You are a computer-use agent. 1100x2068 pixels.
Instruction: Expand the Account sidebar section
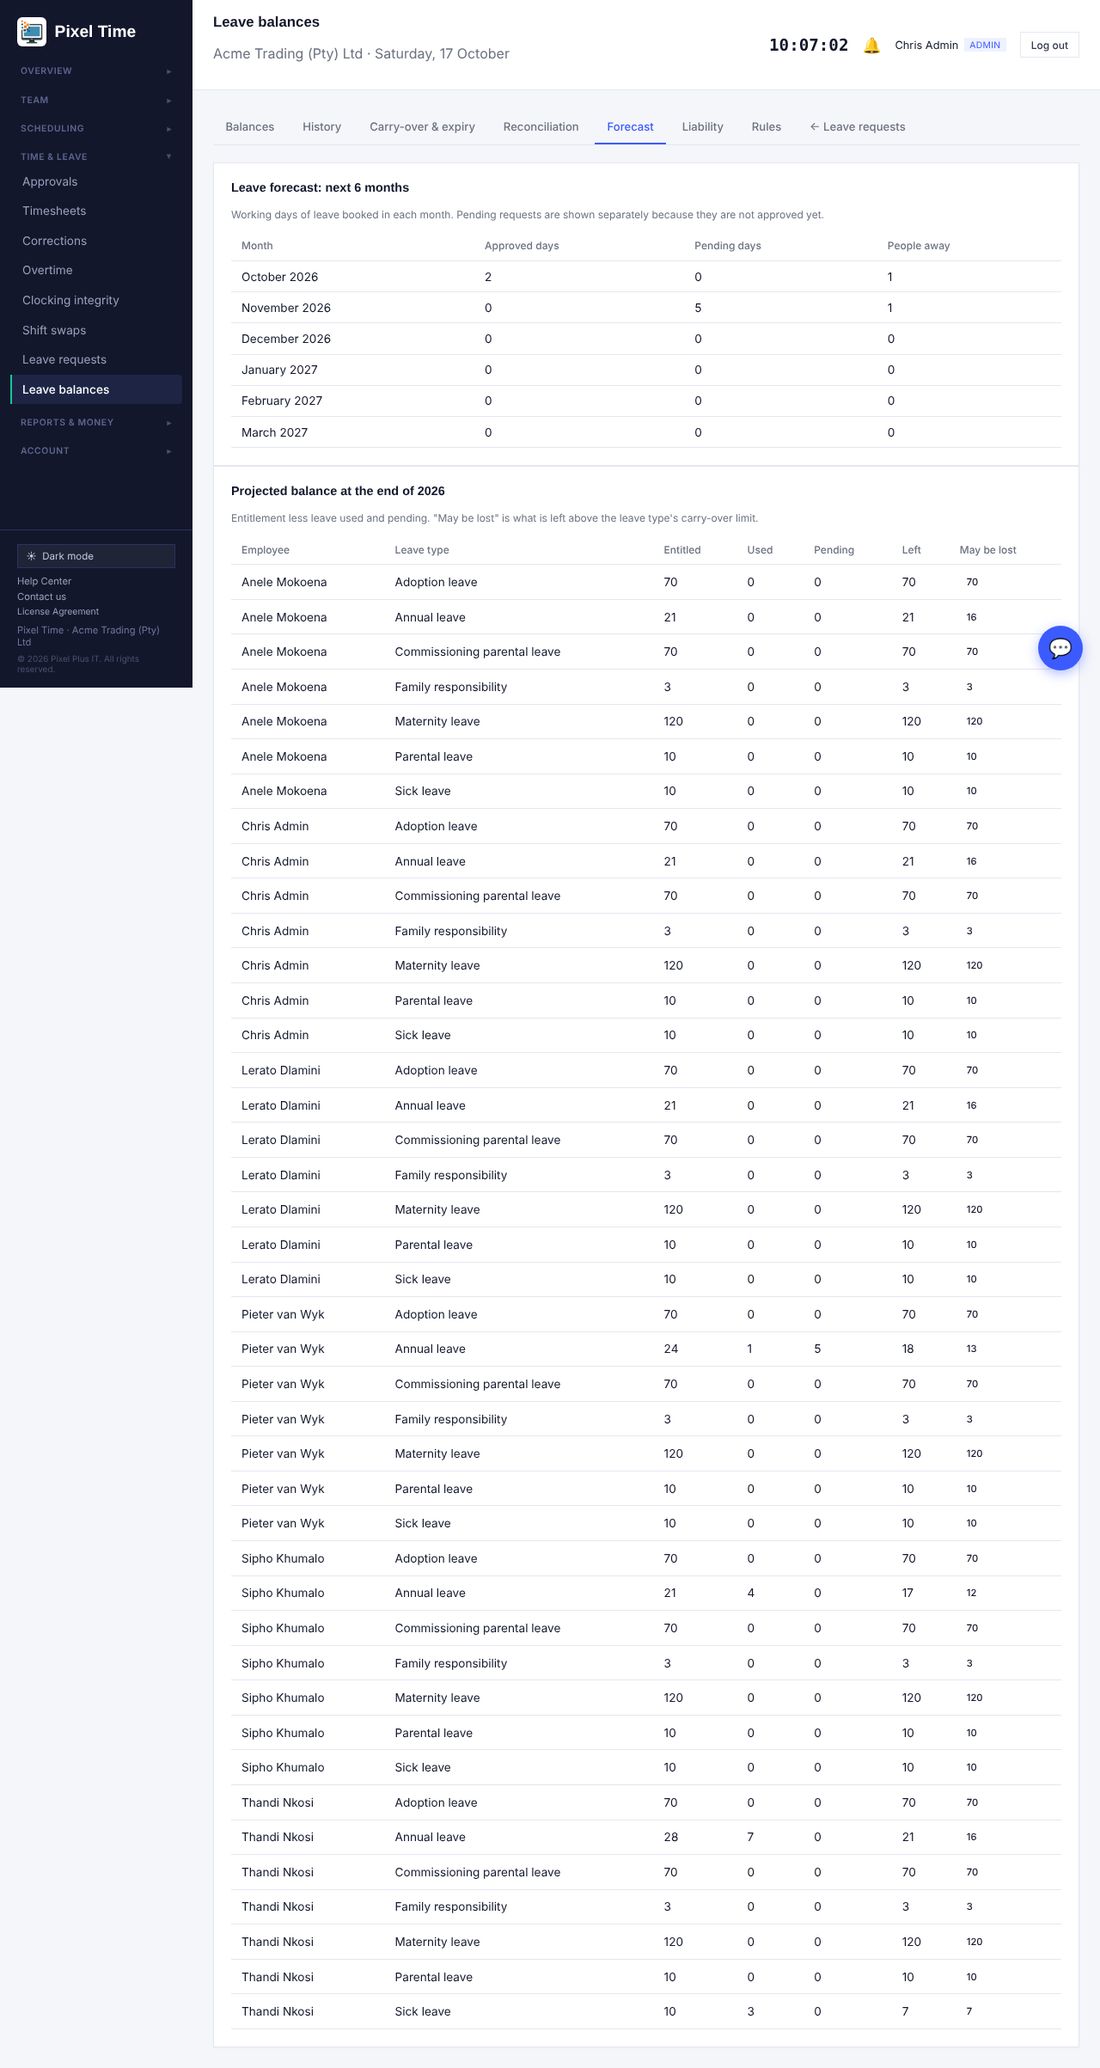(96, 451)
